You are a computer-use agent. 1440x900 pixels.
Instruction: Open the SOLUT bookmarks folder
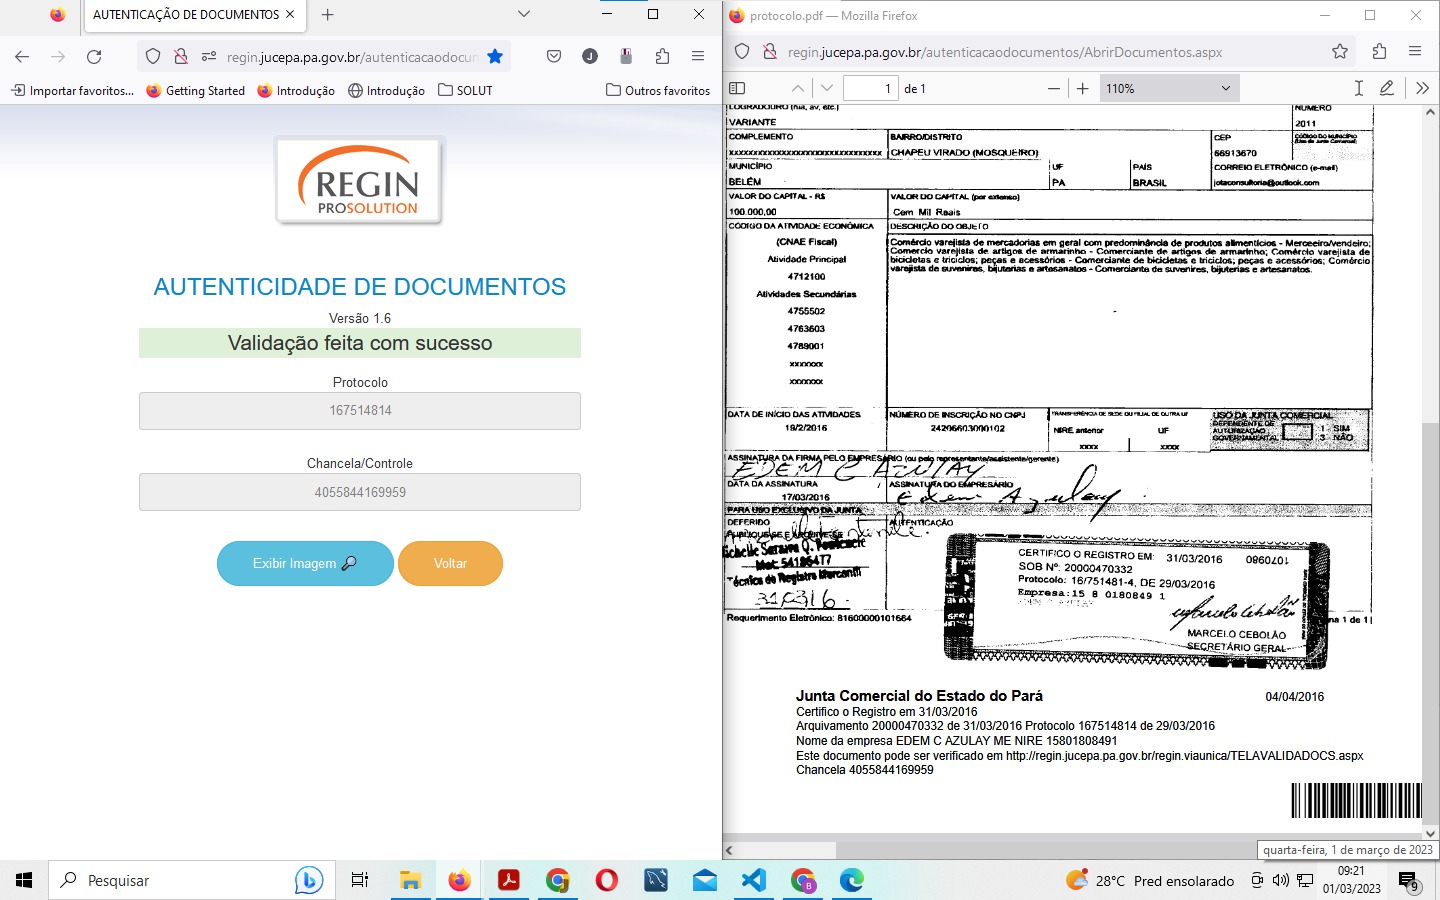point(465,90)
